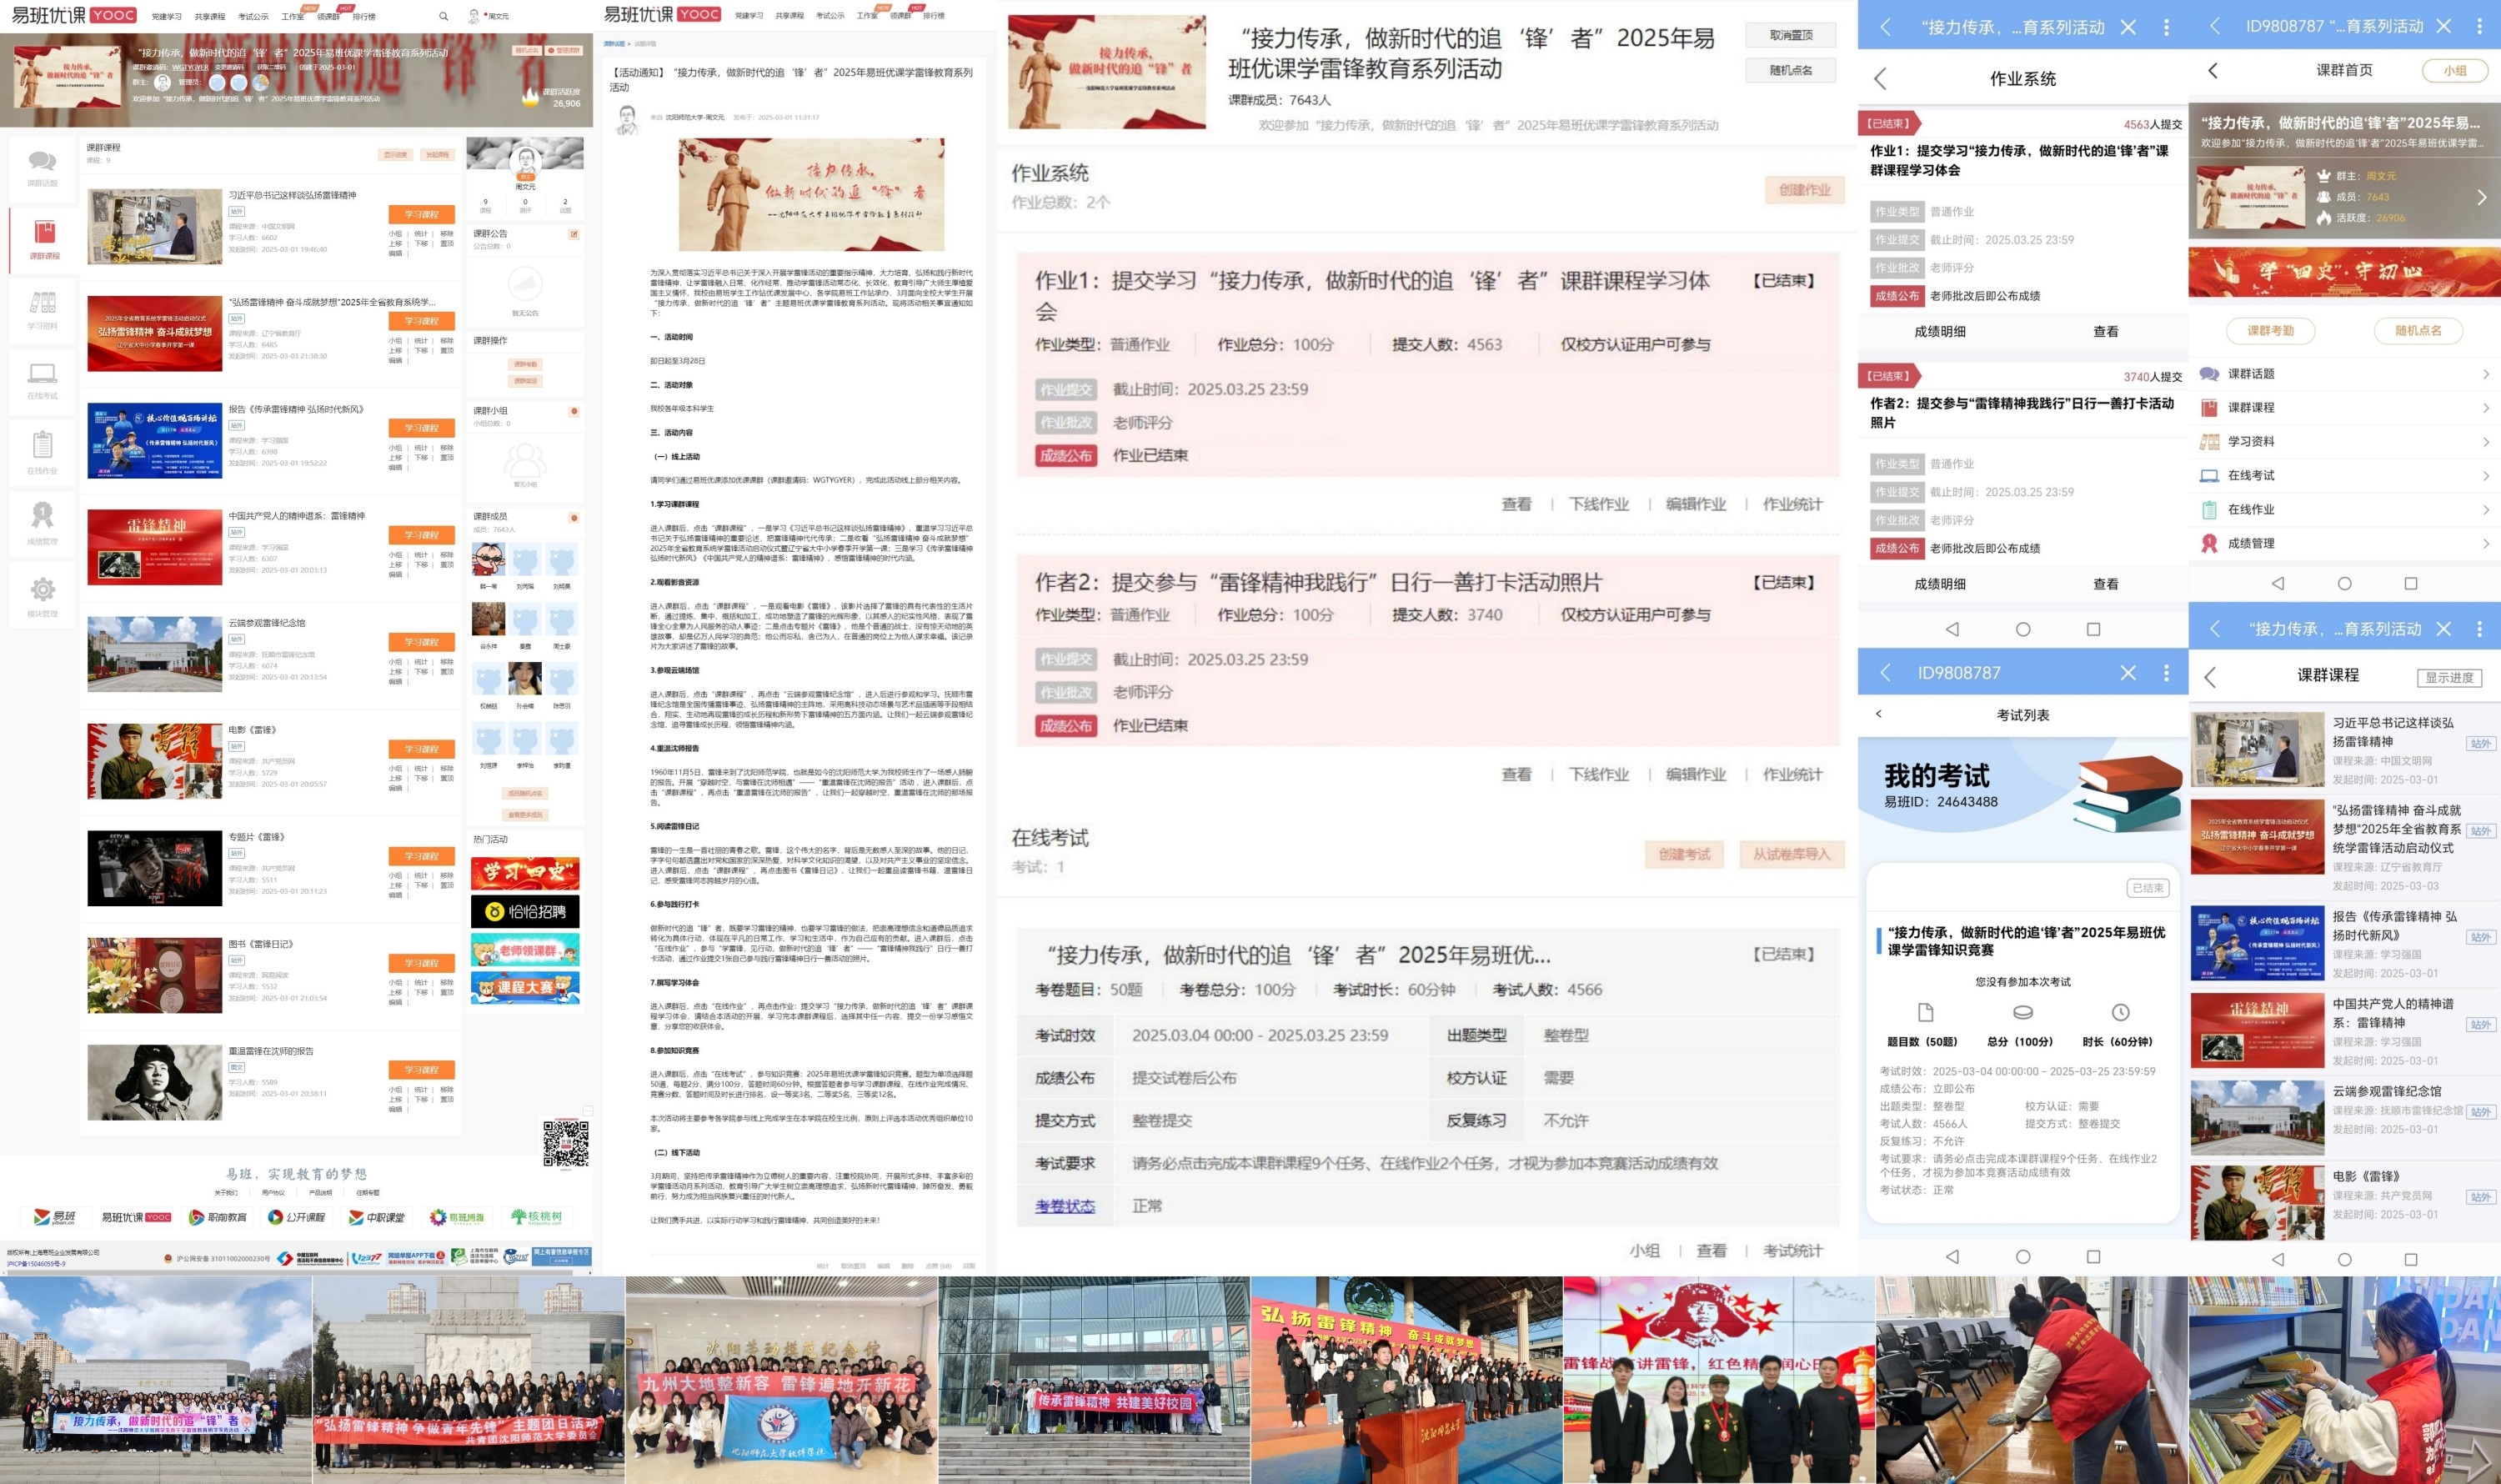Expand 学习资料 row chevron in mobile menu
2501x1484 pixels.
click(x=2485, y=442)
